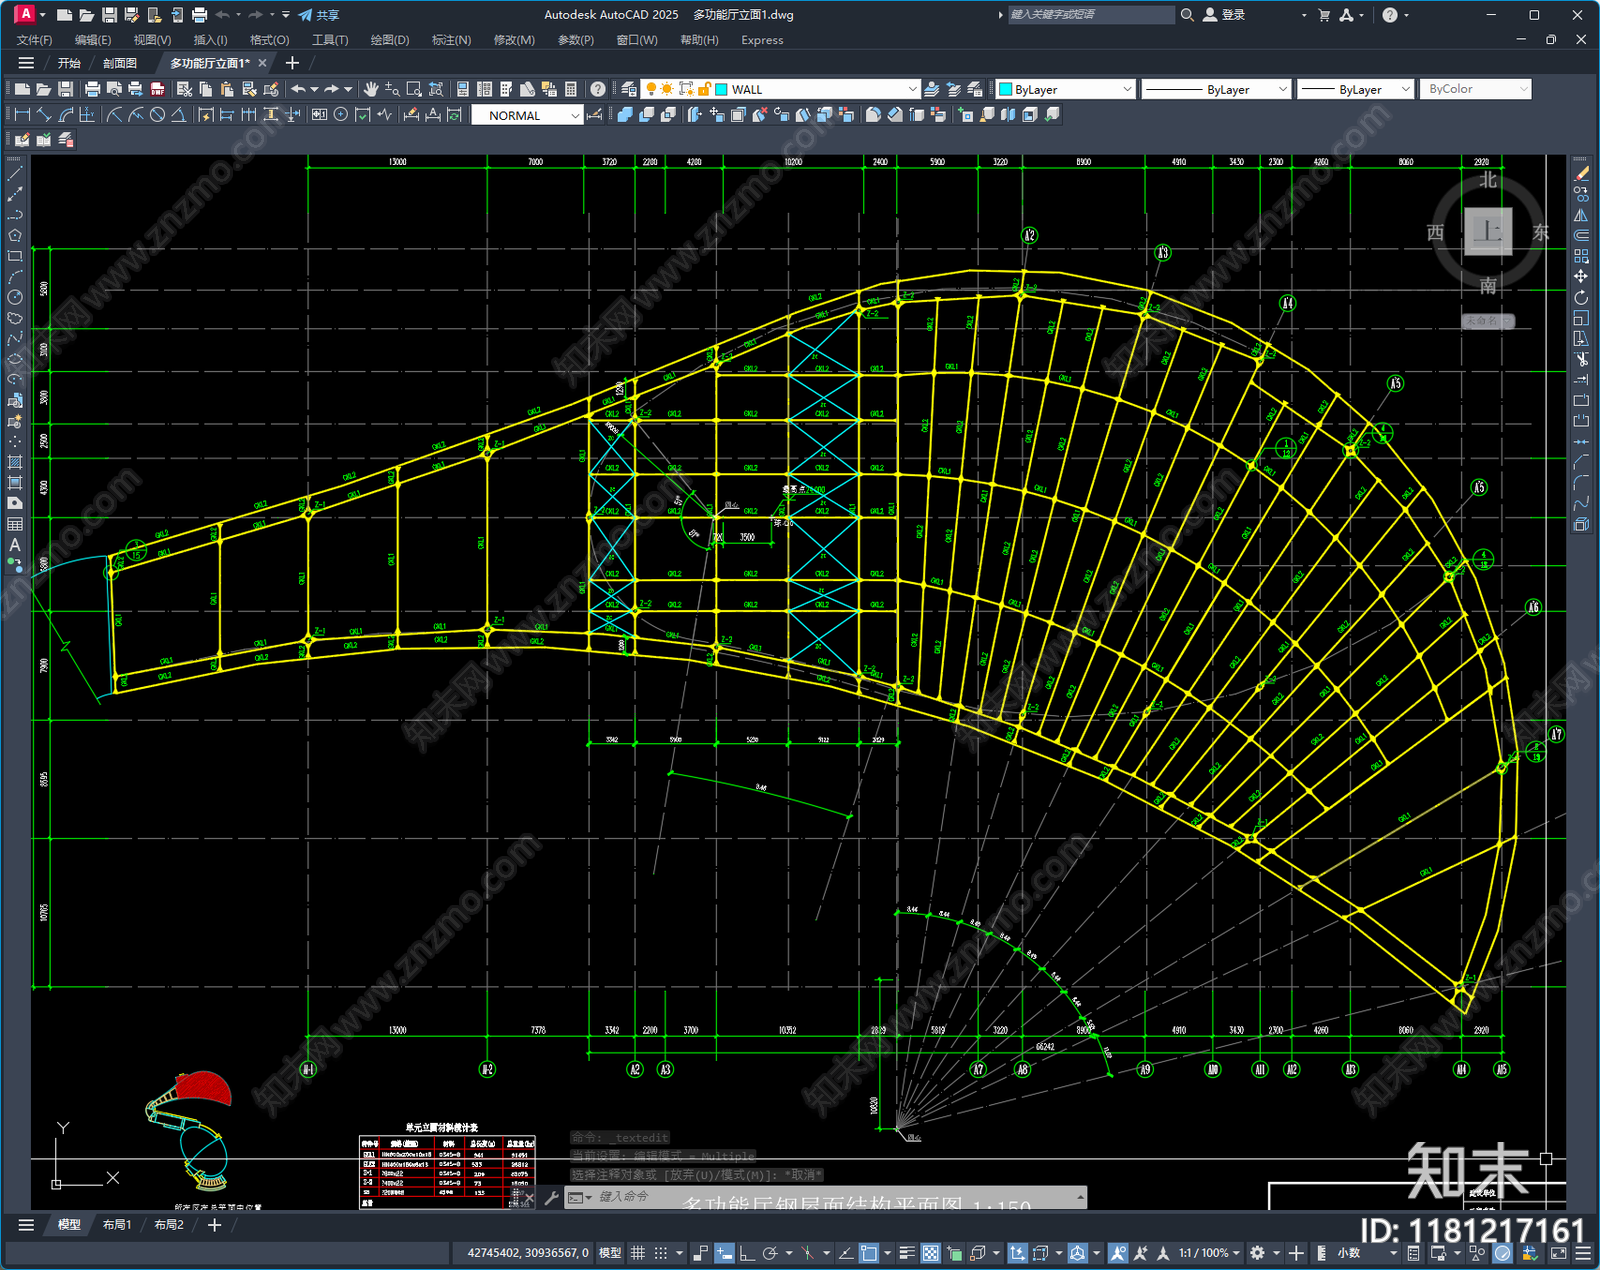The image size is (1600, 1270).
Task: Choose the Line tool in draw toolbar
Action: click(15, 173)
